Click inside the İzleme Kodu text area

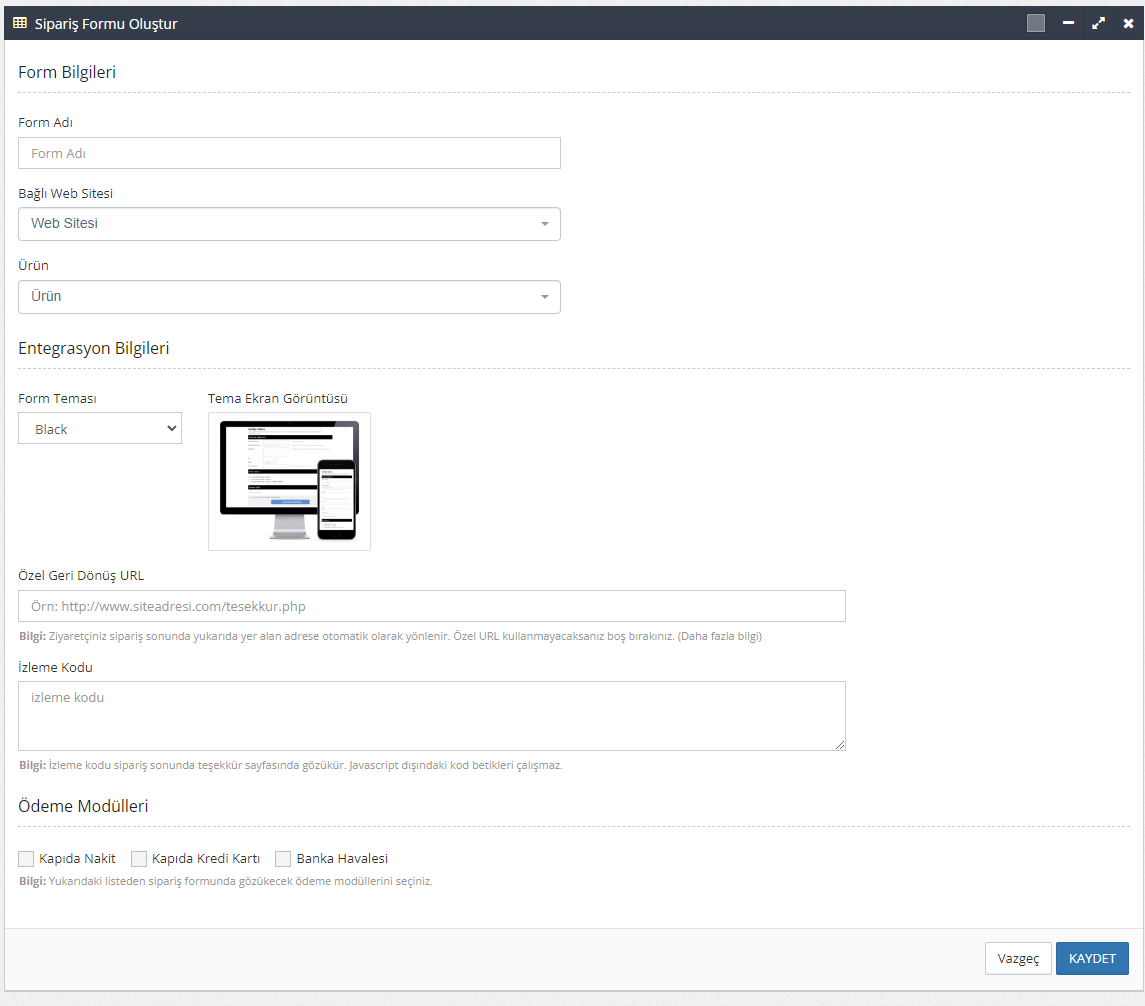click(x=431, y=715)
